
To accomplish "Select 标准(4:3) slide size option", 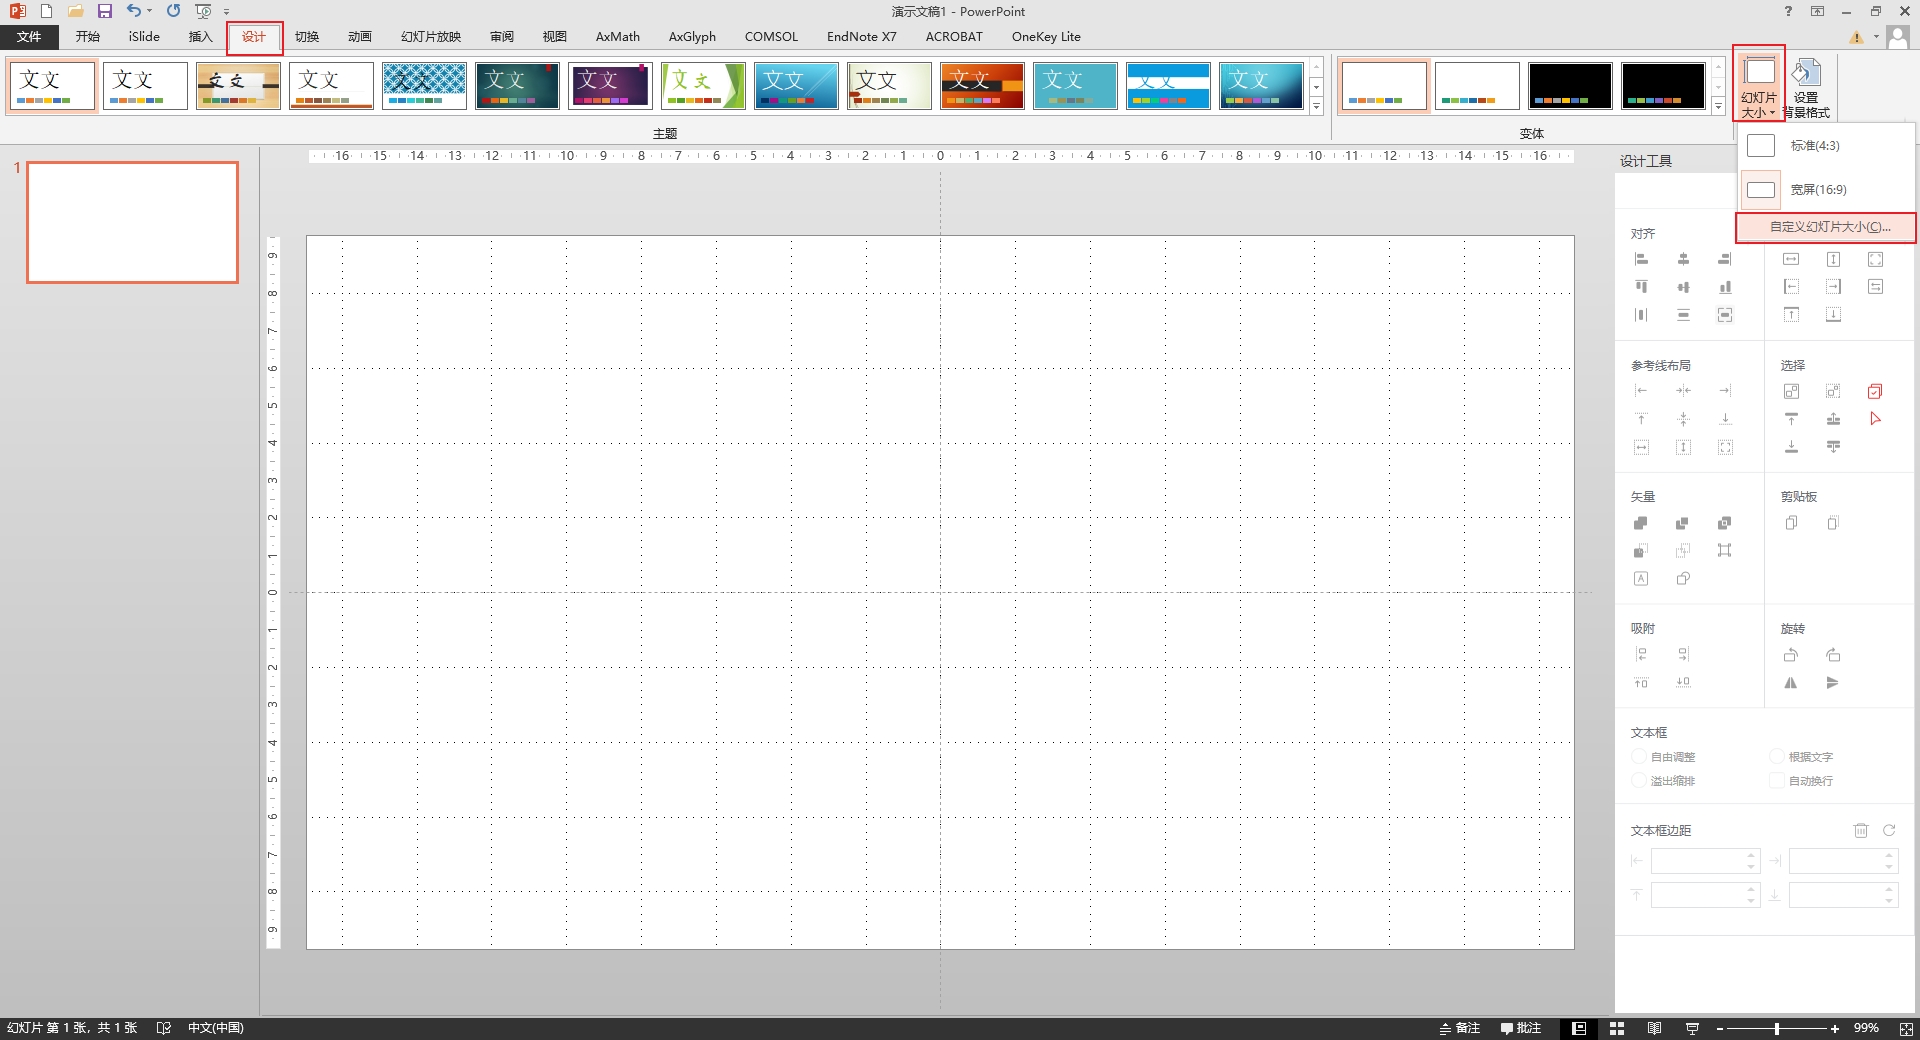I will pos(1827,146).
